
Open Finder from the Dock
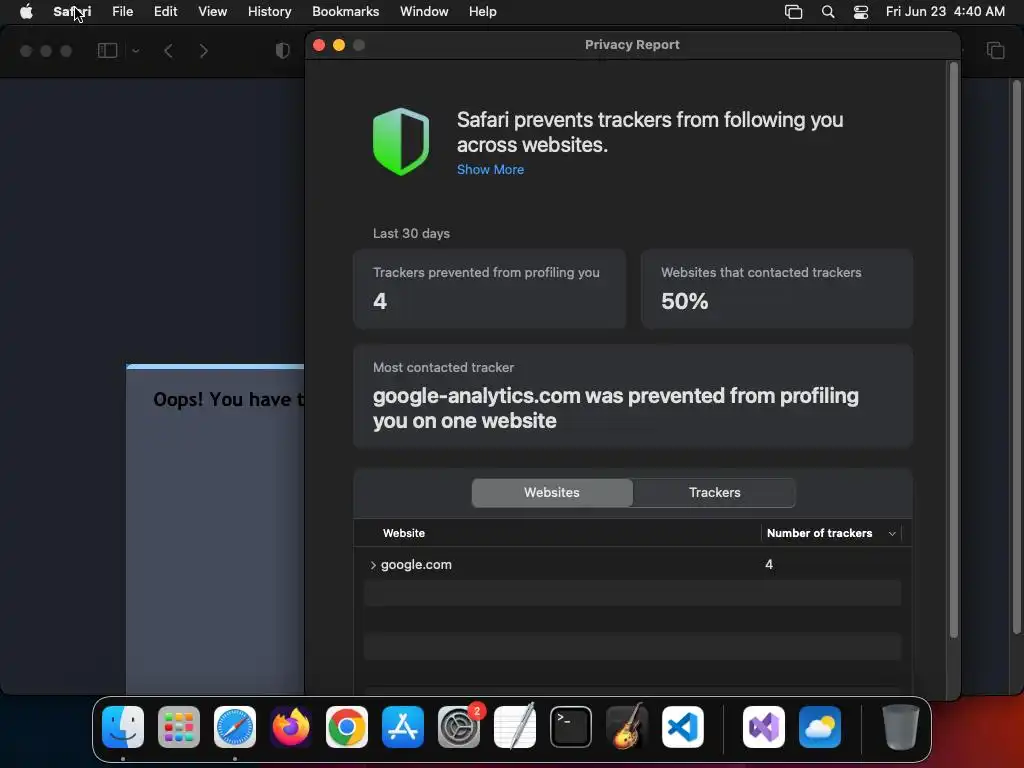point(123,727)
